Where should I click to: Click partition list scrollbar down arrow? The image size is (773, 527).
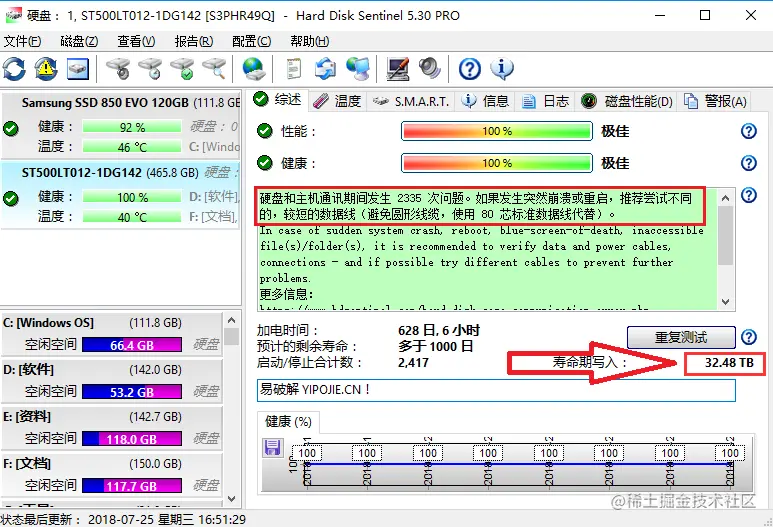tap(232, 498)
